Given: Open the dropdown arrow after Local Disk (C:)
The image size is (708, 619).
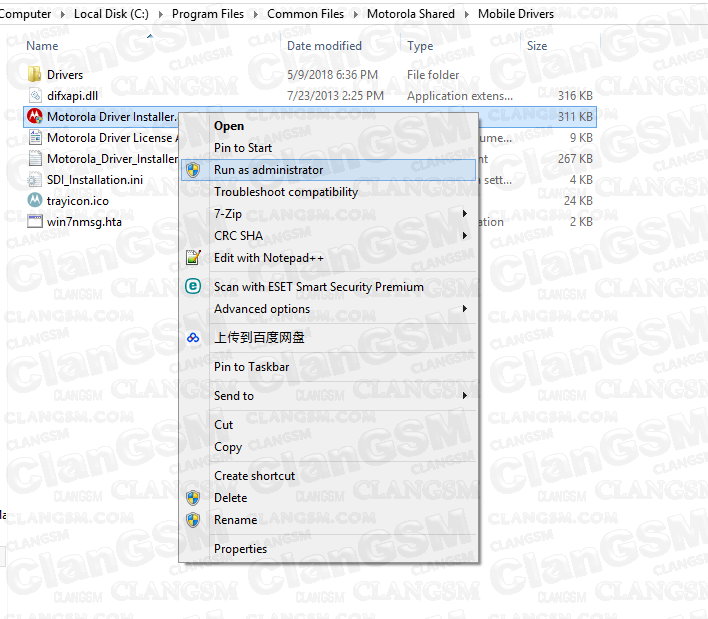Looking at the screenshot, I should coord(160,14).
